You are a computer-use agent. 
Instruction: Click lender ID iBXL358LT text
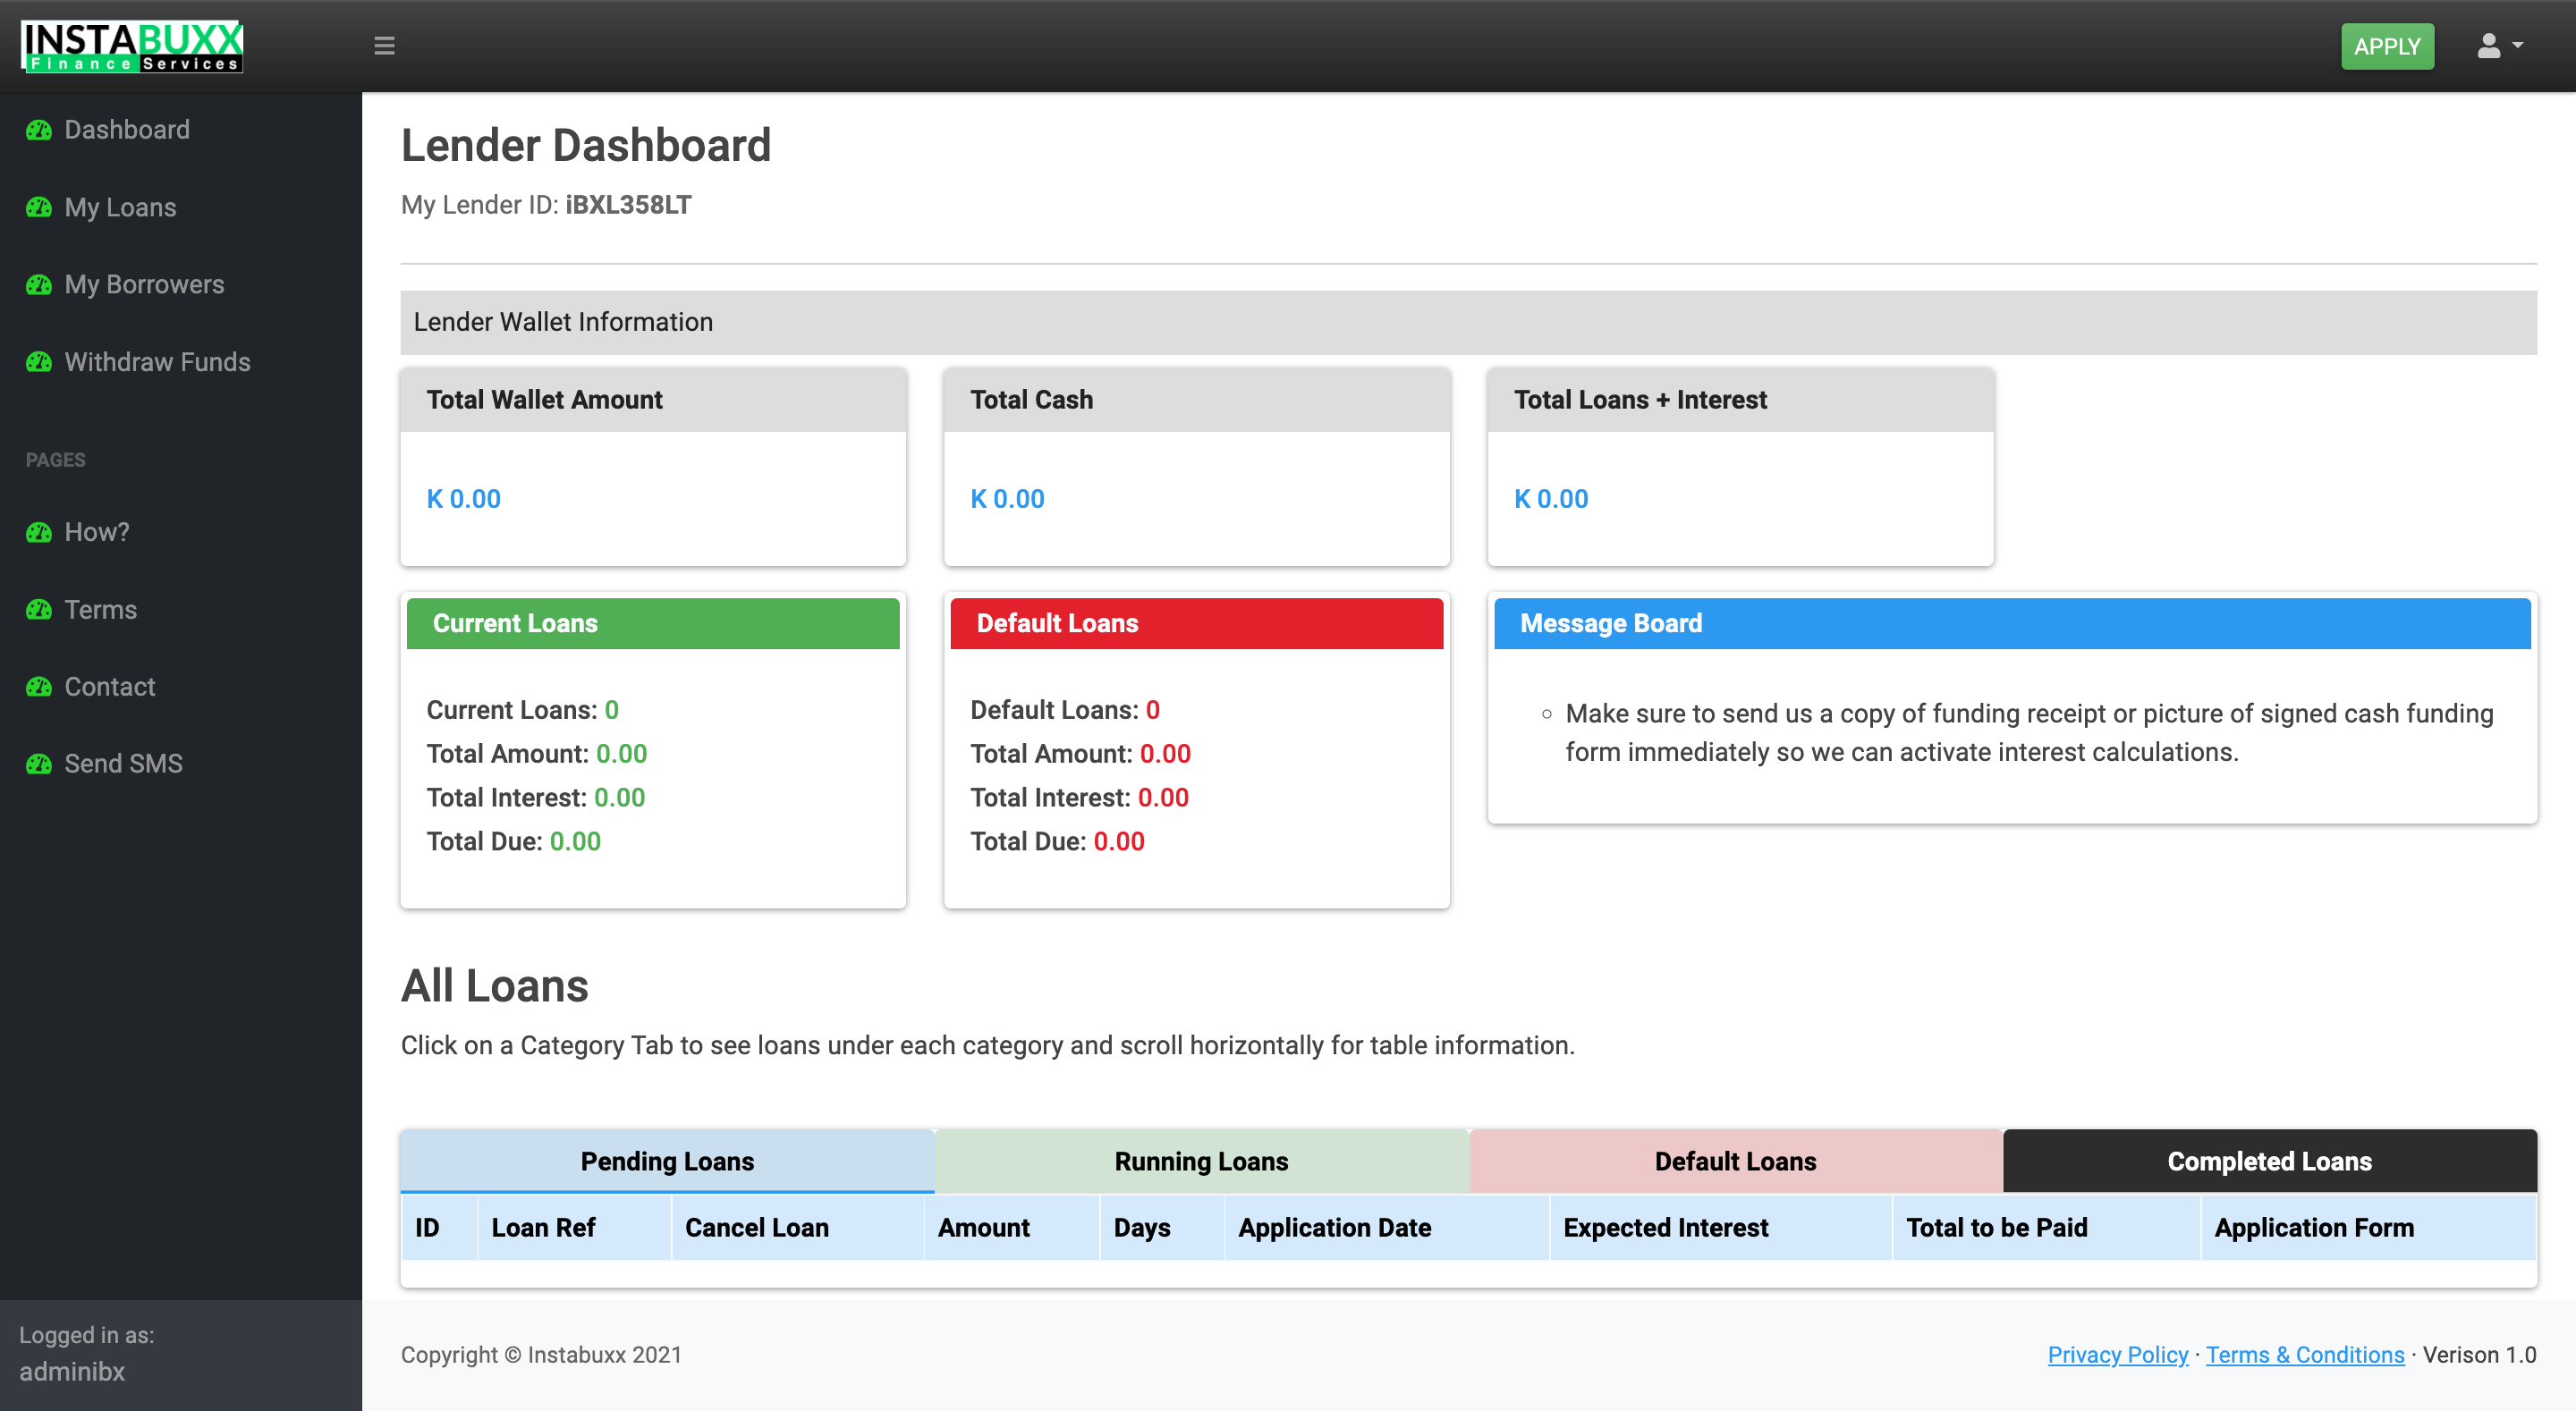click(628, 205)
